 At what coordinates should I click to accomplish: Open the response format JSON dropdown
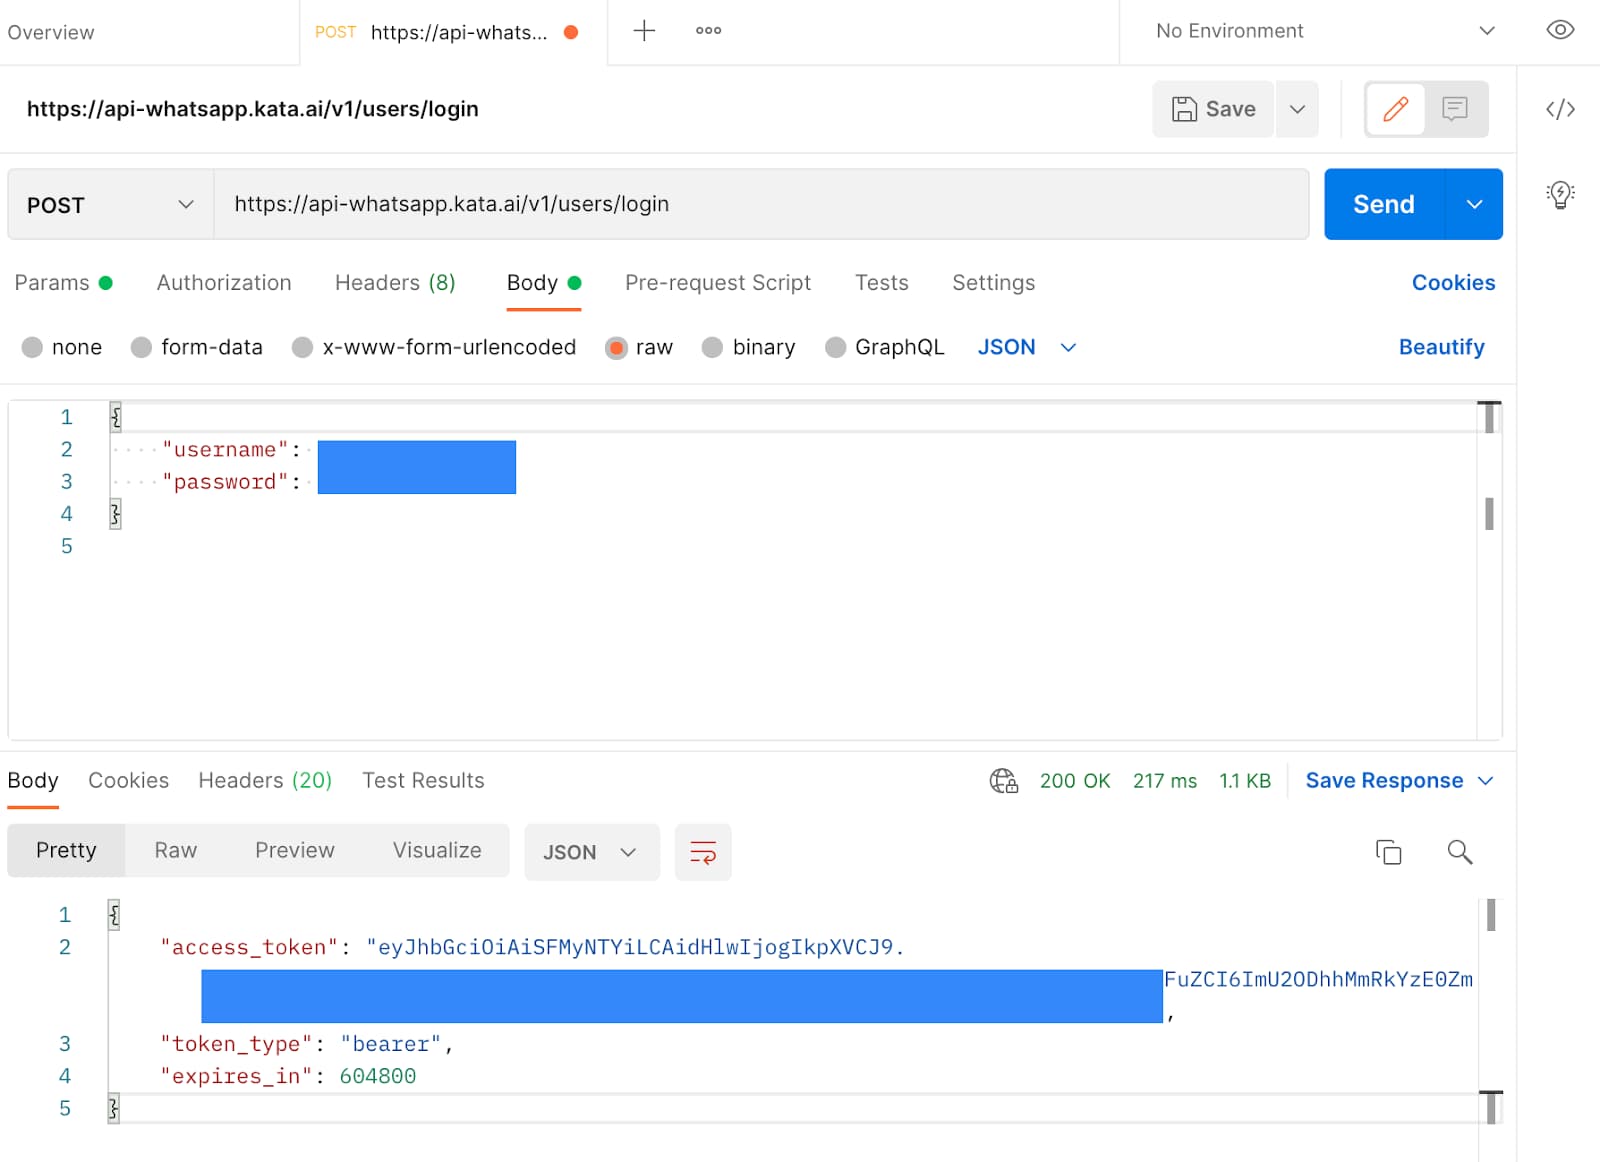(592, 852)
